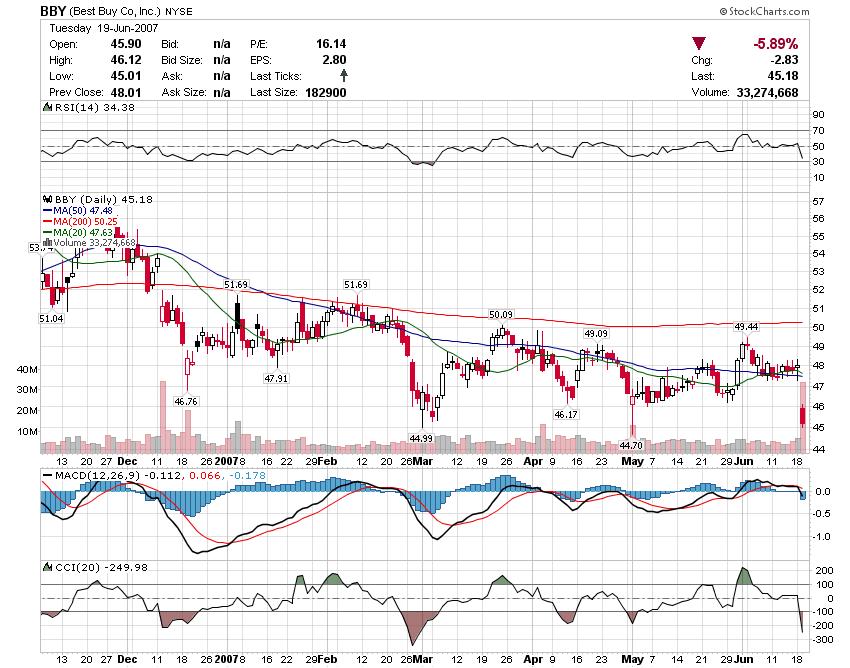This screenshot has width=850, height=668.
Task: Click the Last Size value 182900
Action: 326,92
